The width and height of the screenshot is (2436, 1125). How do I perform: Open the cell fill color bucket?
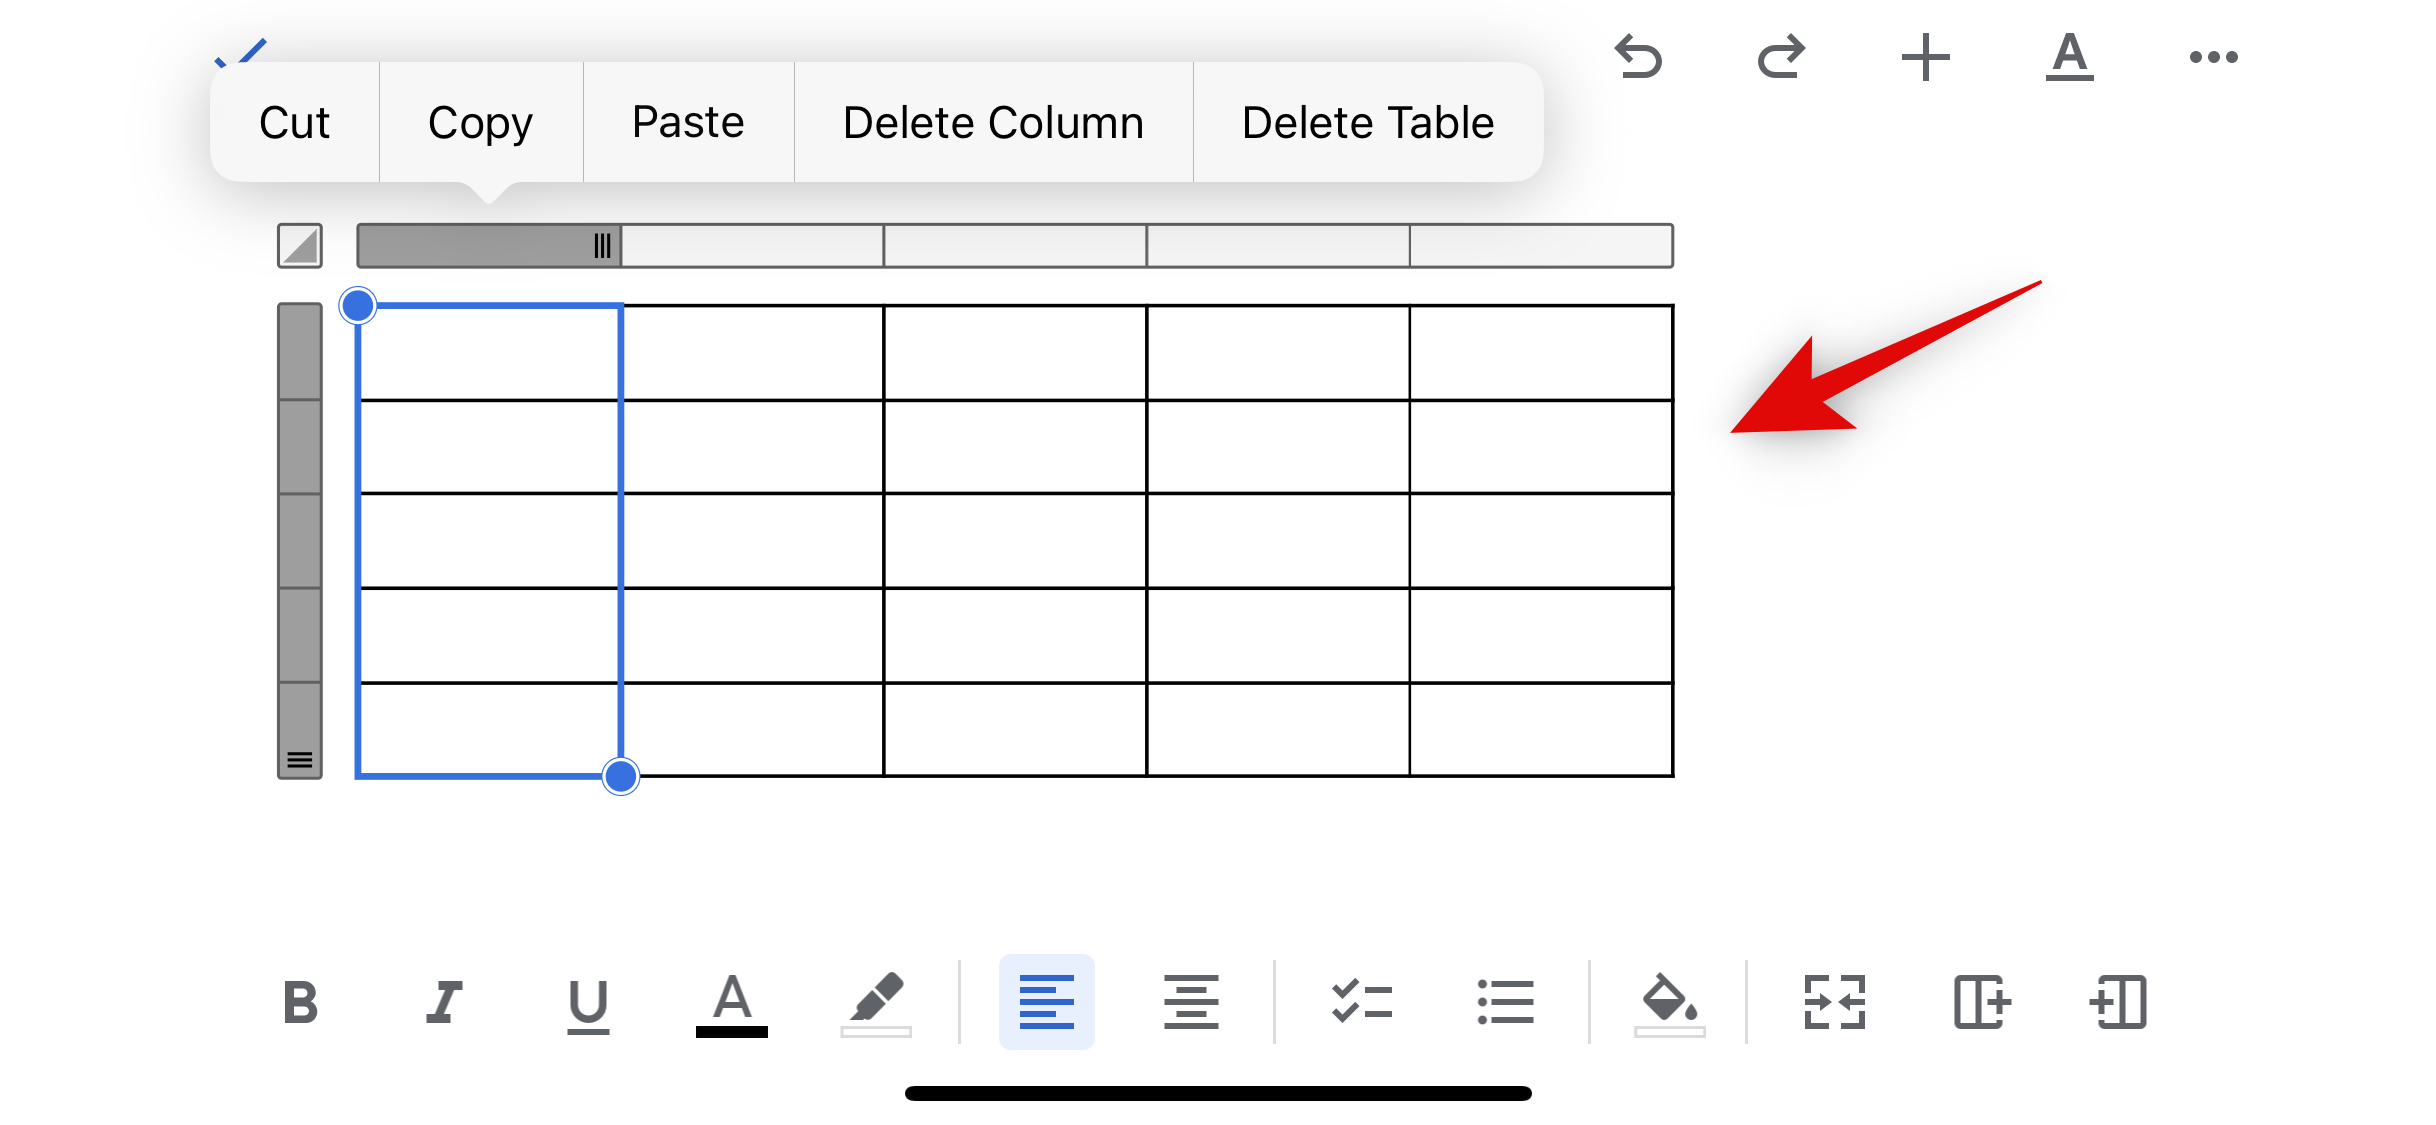point(1669,1002)
